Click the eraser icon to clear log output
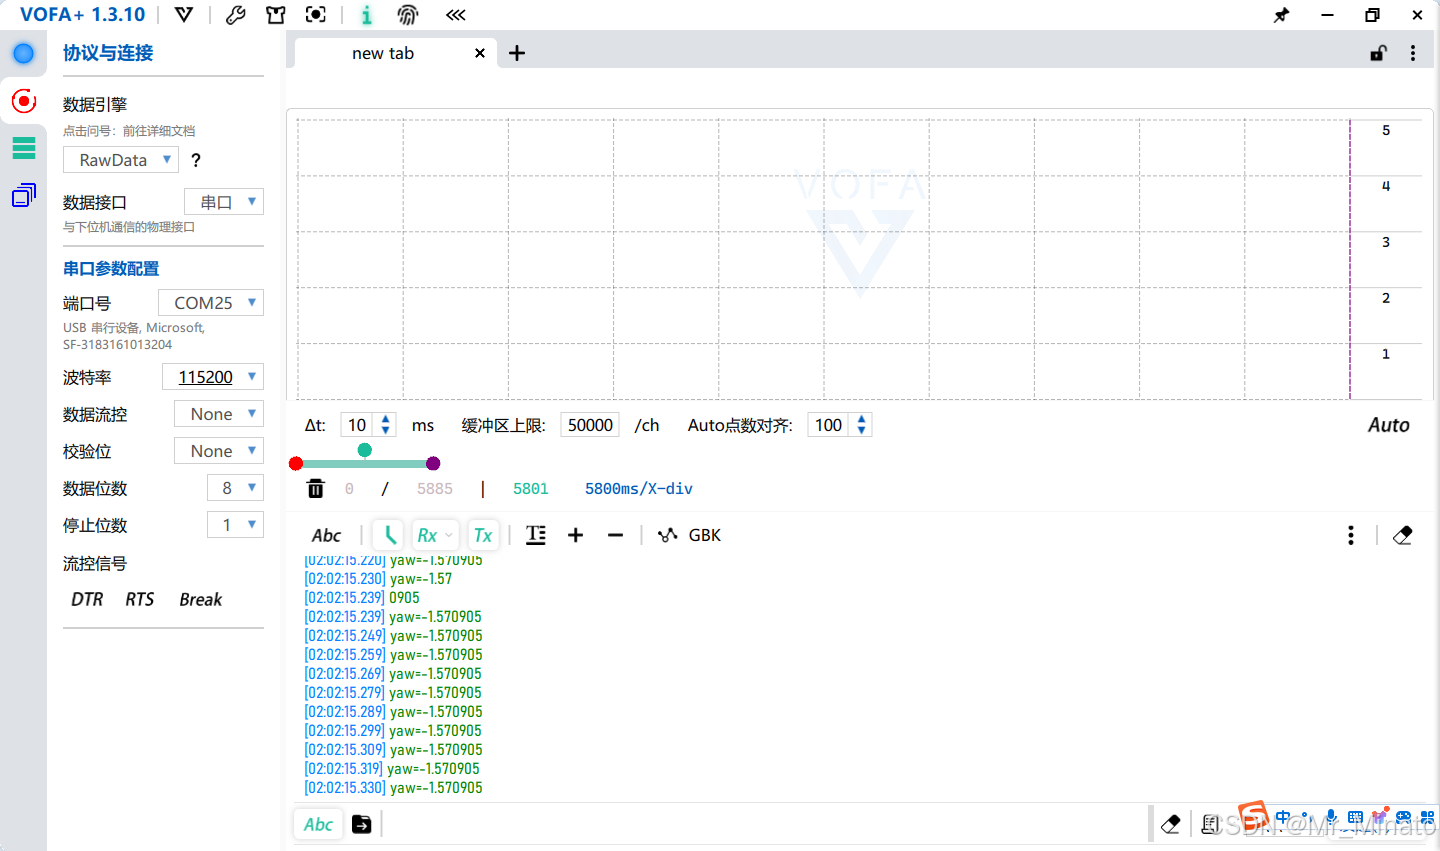1440x851 pixels. coord(1402,535)
